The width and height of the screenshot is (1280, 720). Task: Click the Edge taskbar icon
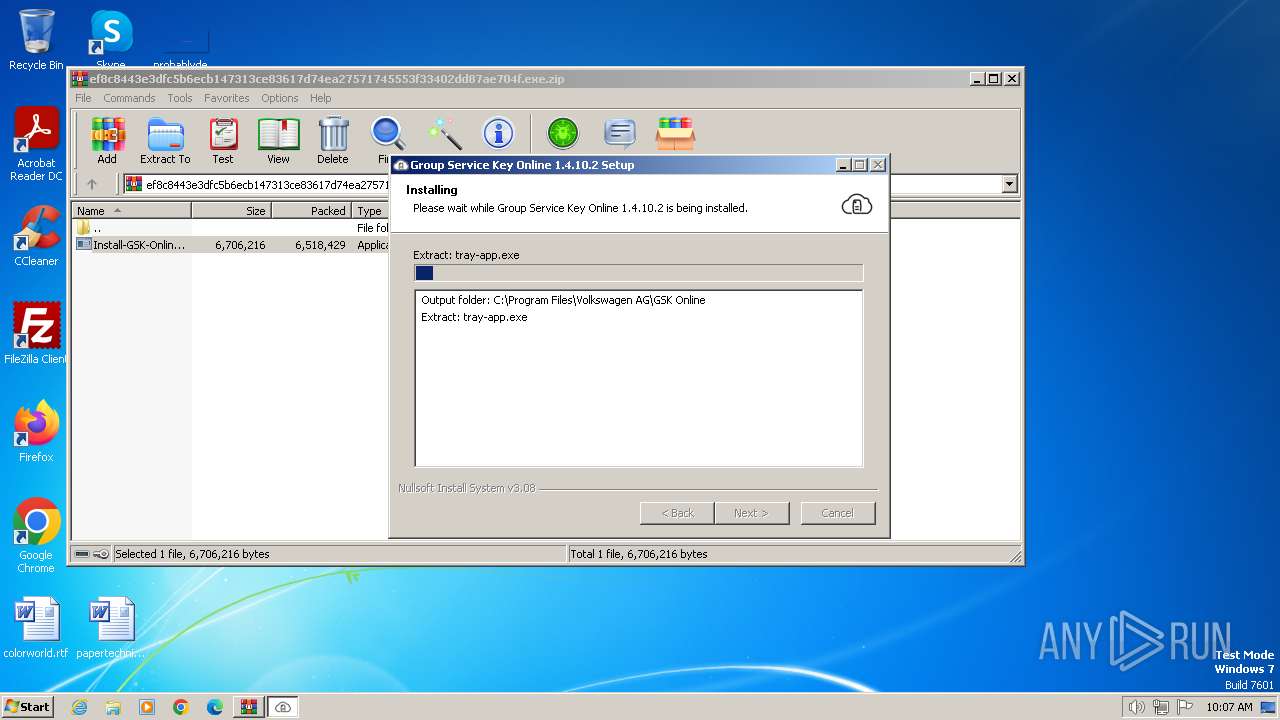point(215,707)
